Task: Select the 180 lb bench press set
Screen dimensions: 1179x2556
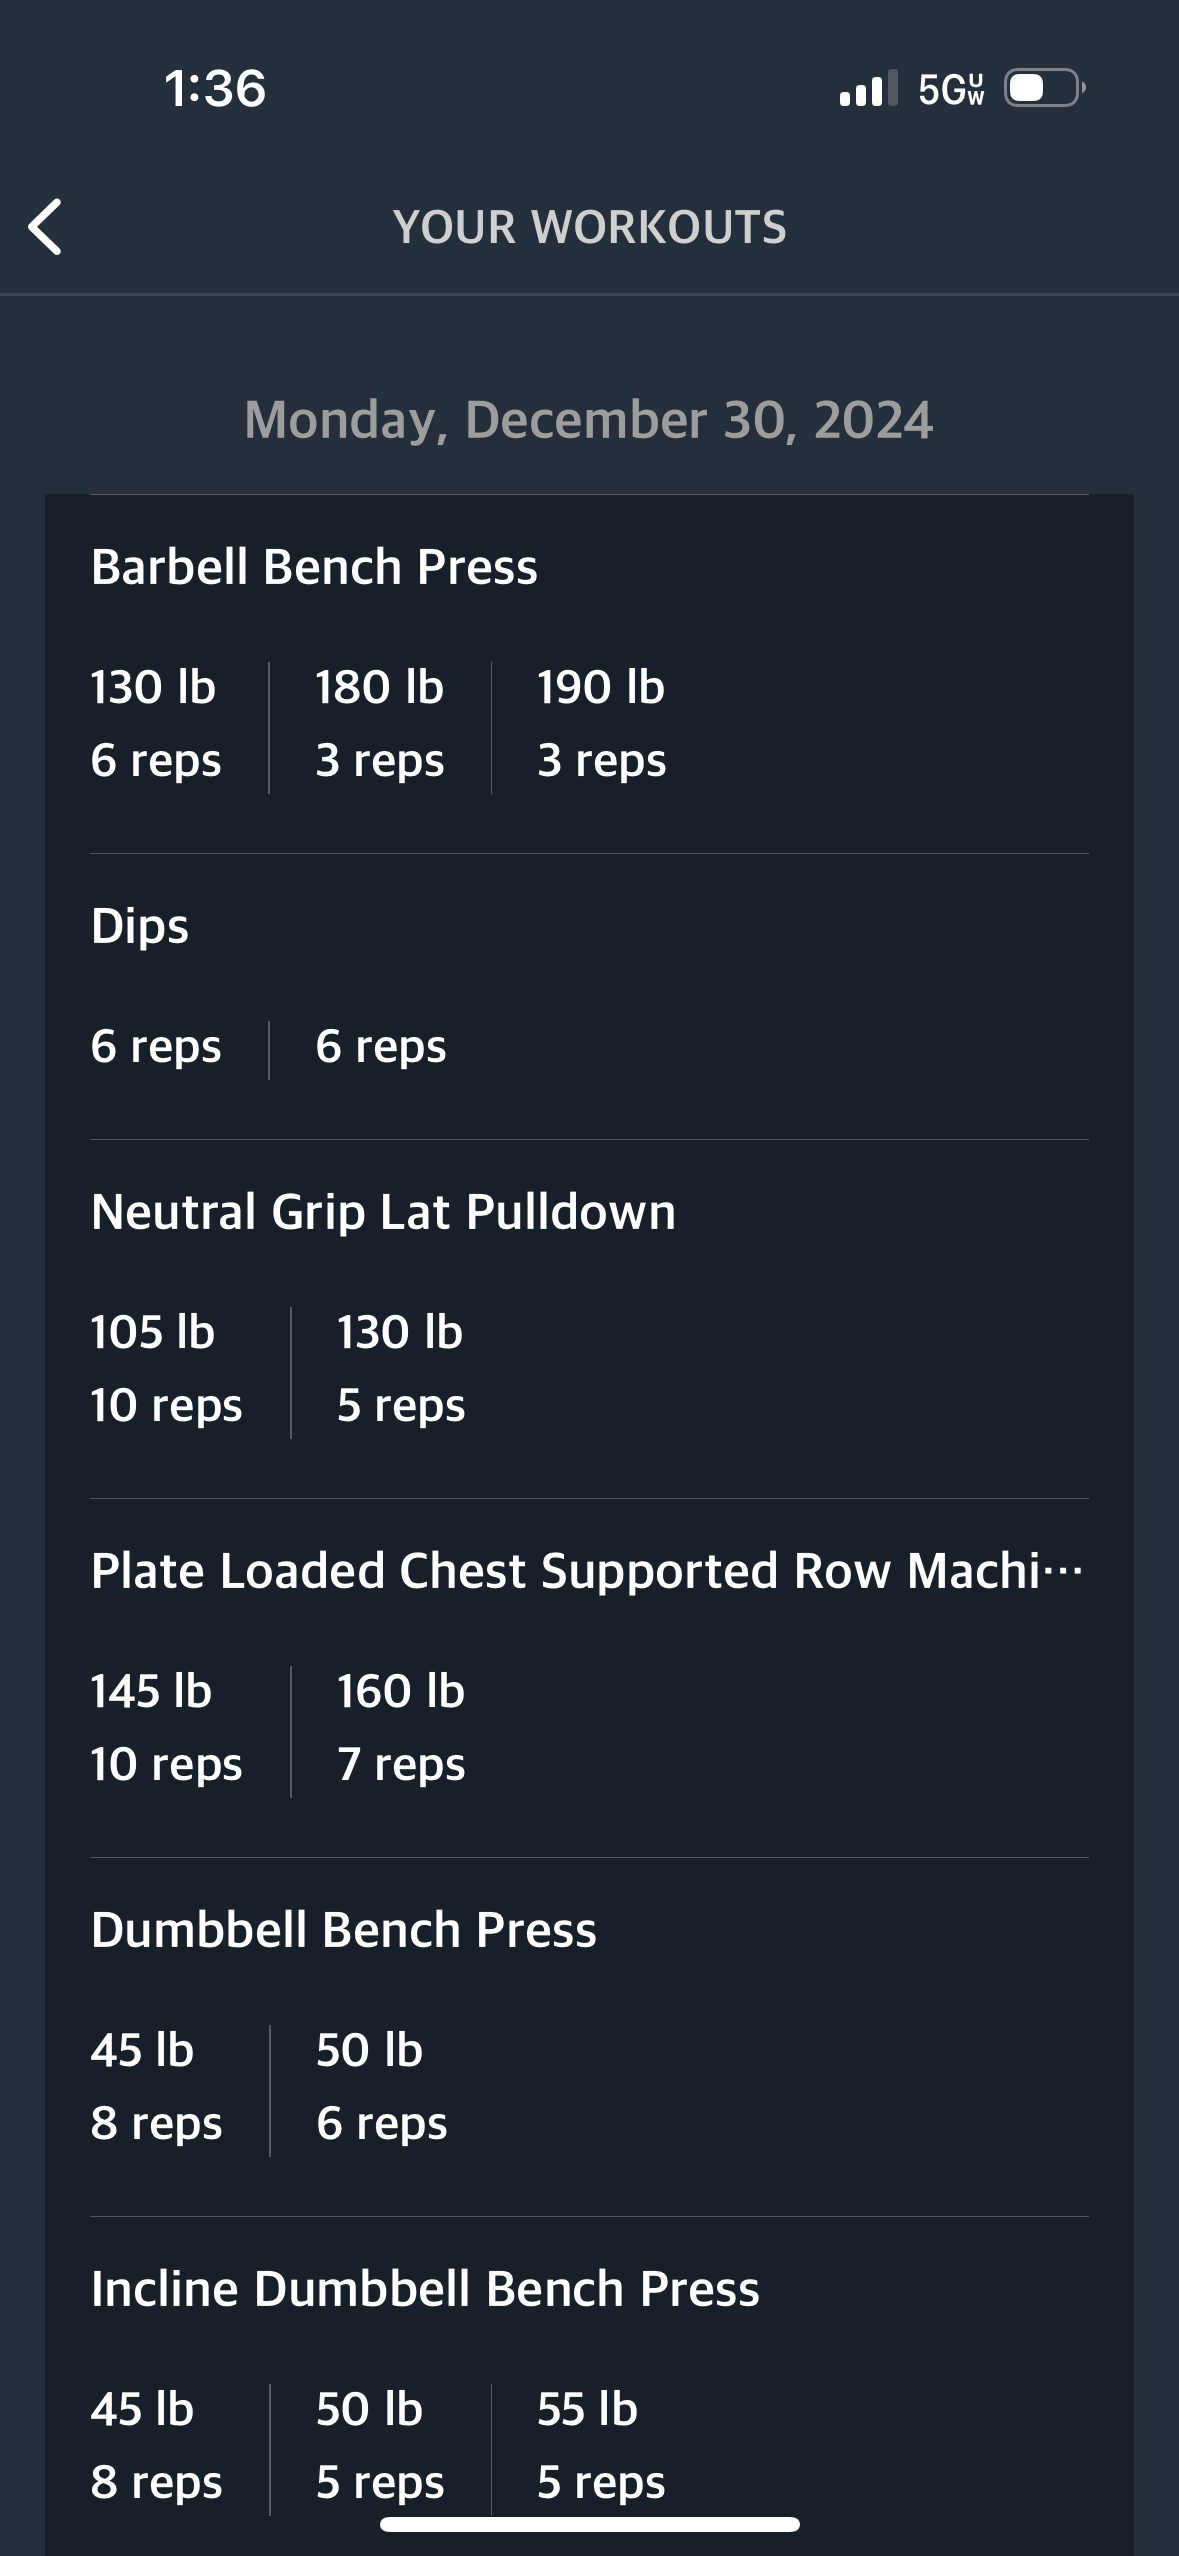Action: coord(380,723)
